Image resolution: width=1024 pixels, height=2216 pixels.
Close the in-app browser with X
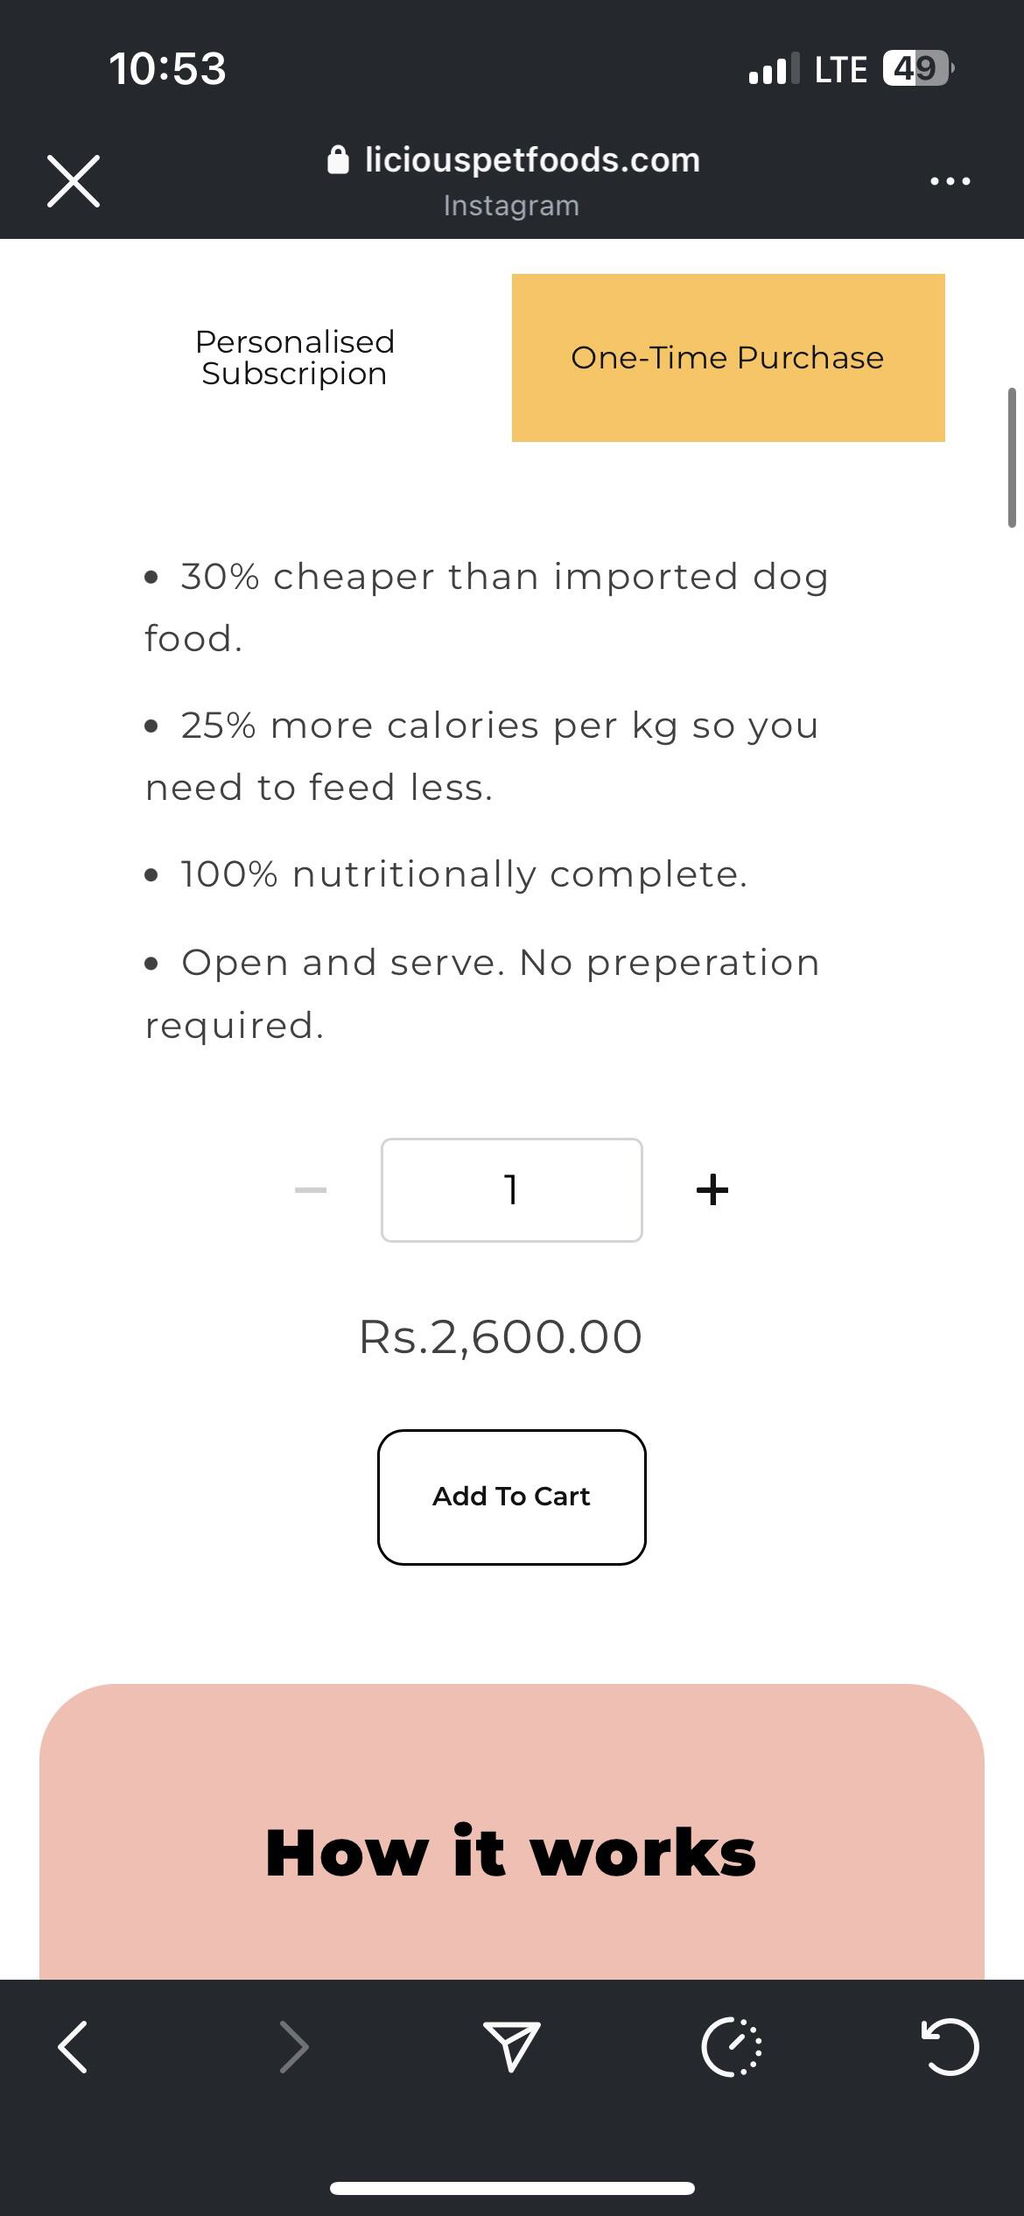click(74, 181)
